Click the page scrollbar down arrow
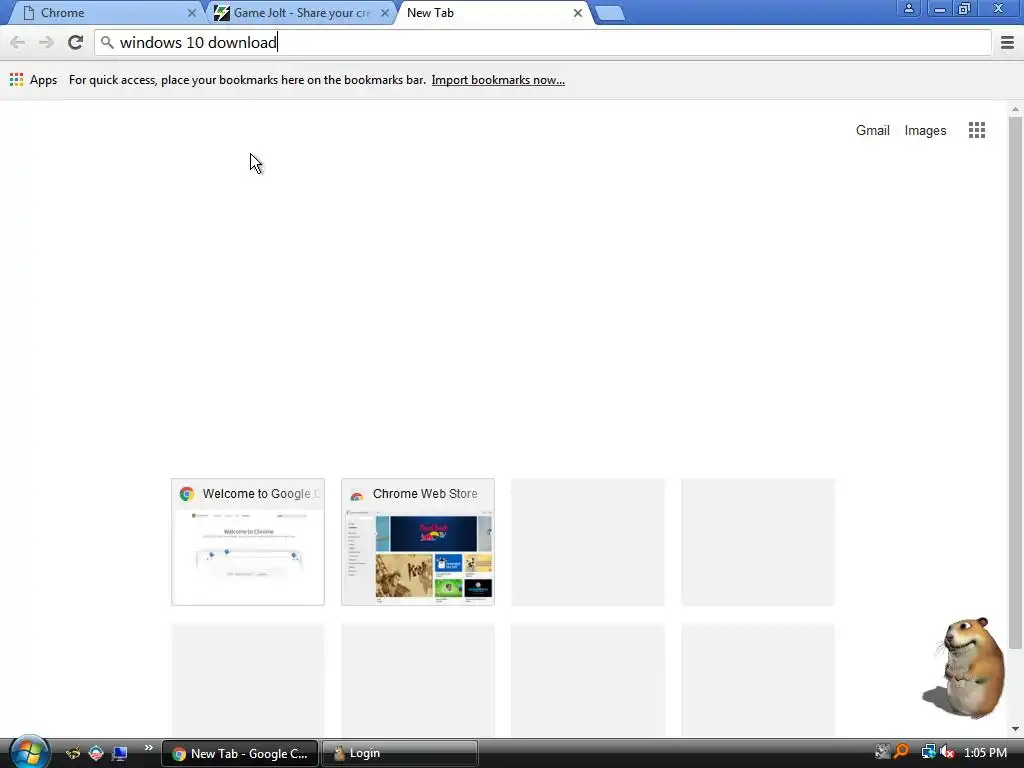The width and height of the screenshot is (1024, 768). (1015, 728)
